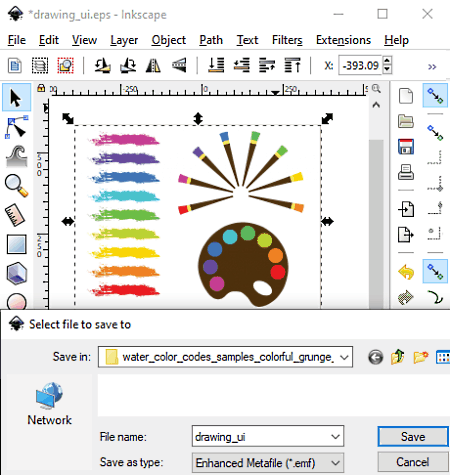
Task: Toggle snap to bounding box edge midpoints
Action: (x=435, y=208)
